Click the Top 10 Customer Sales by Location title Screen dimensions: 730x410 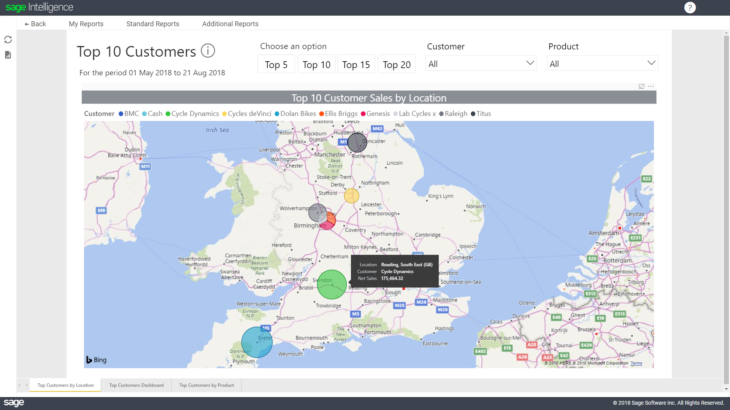[x=369, y=98]
